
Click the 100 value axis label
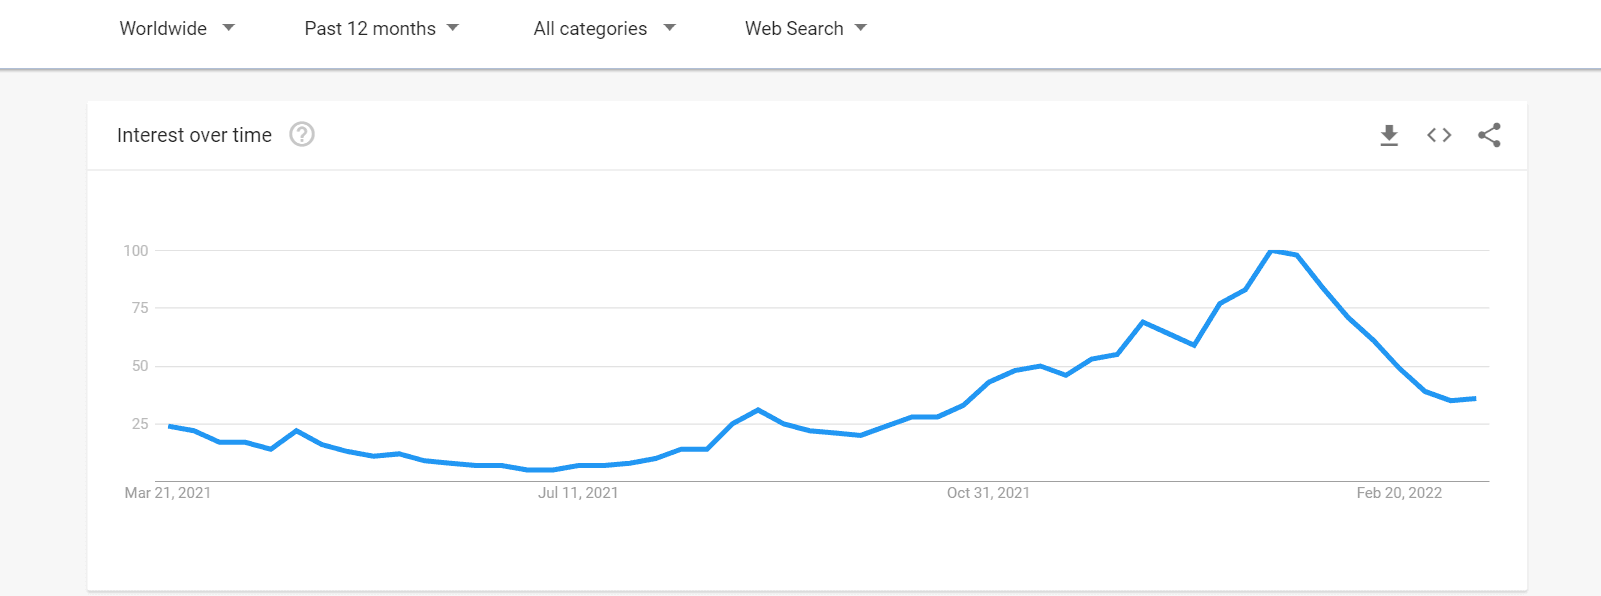[x=136, y=251]
